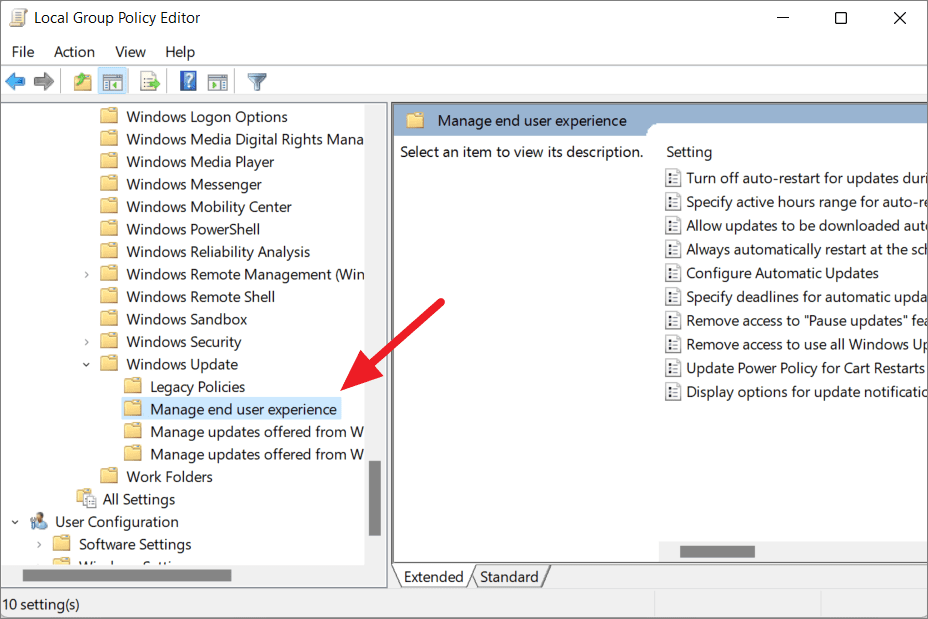
Task: Click the folder icon in Manage end user experience header
Action: (415, 120)
